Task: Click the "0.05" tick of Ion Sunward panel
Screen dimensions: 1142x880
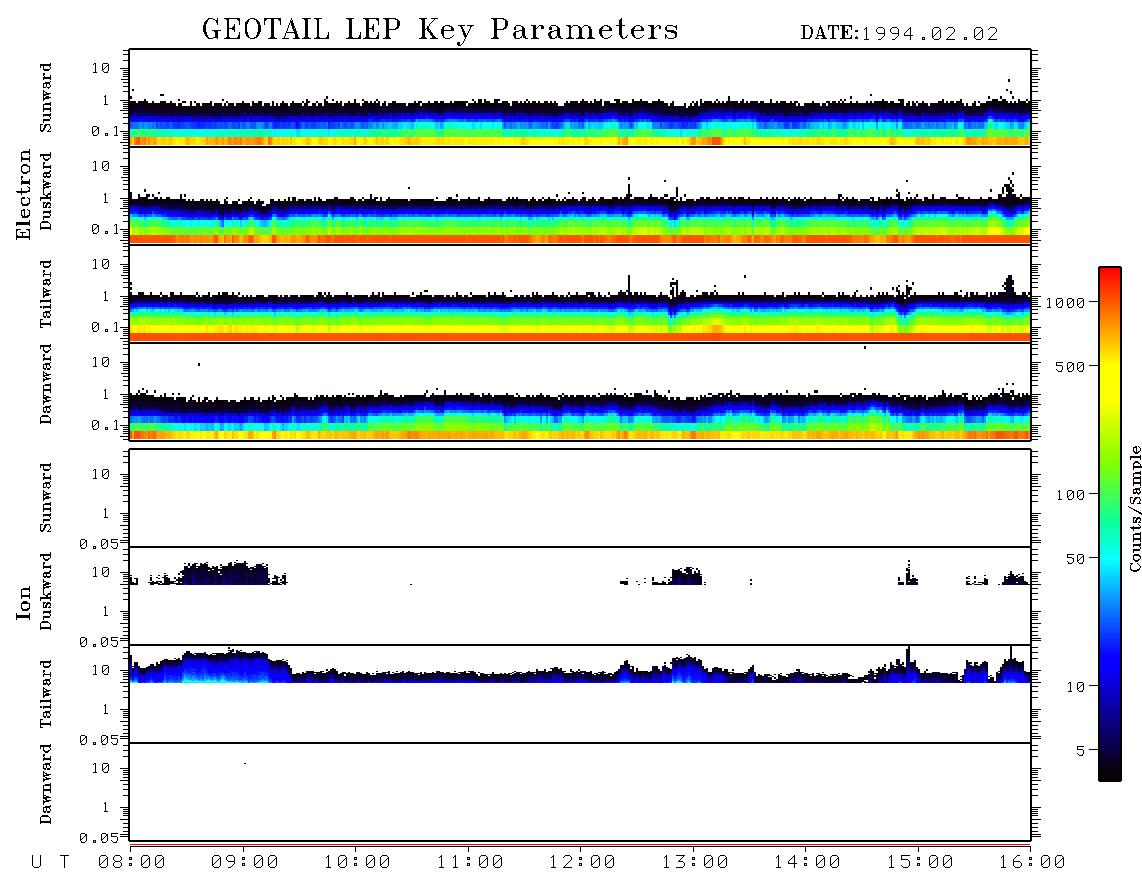Action: click(x=98, y=543)
